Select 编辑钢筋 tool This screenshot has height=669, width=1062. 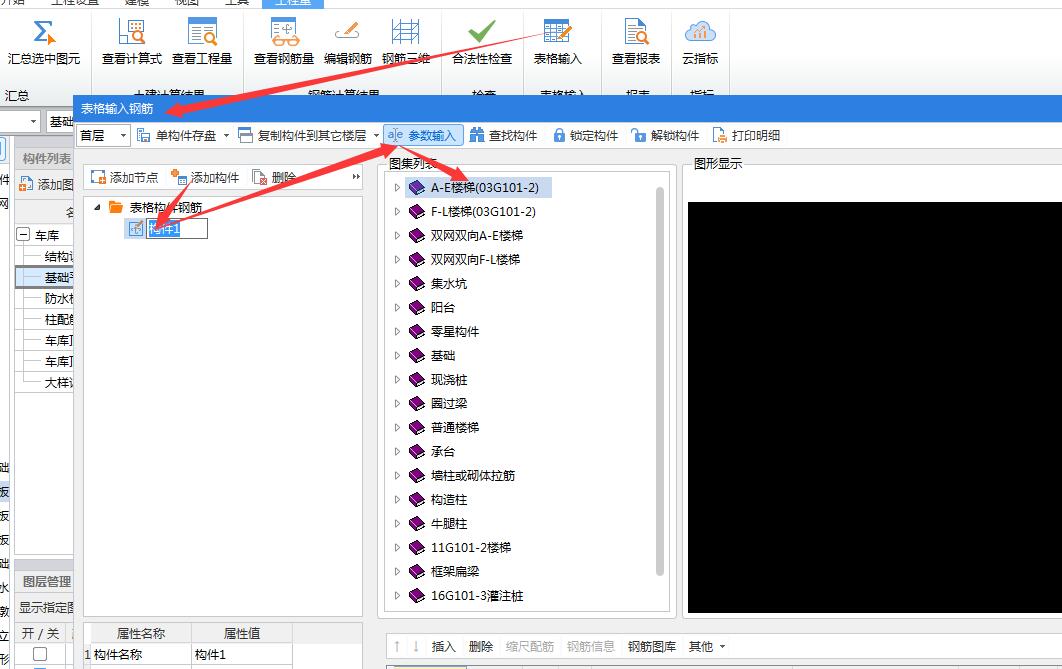coord(347,42)
